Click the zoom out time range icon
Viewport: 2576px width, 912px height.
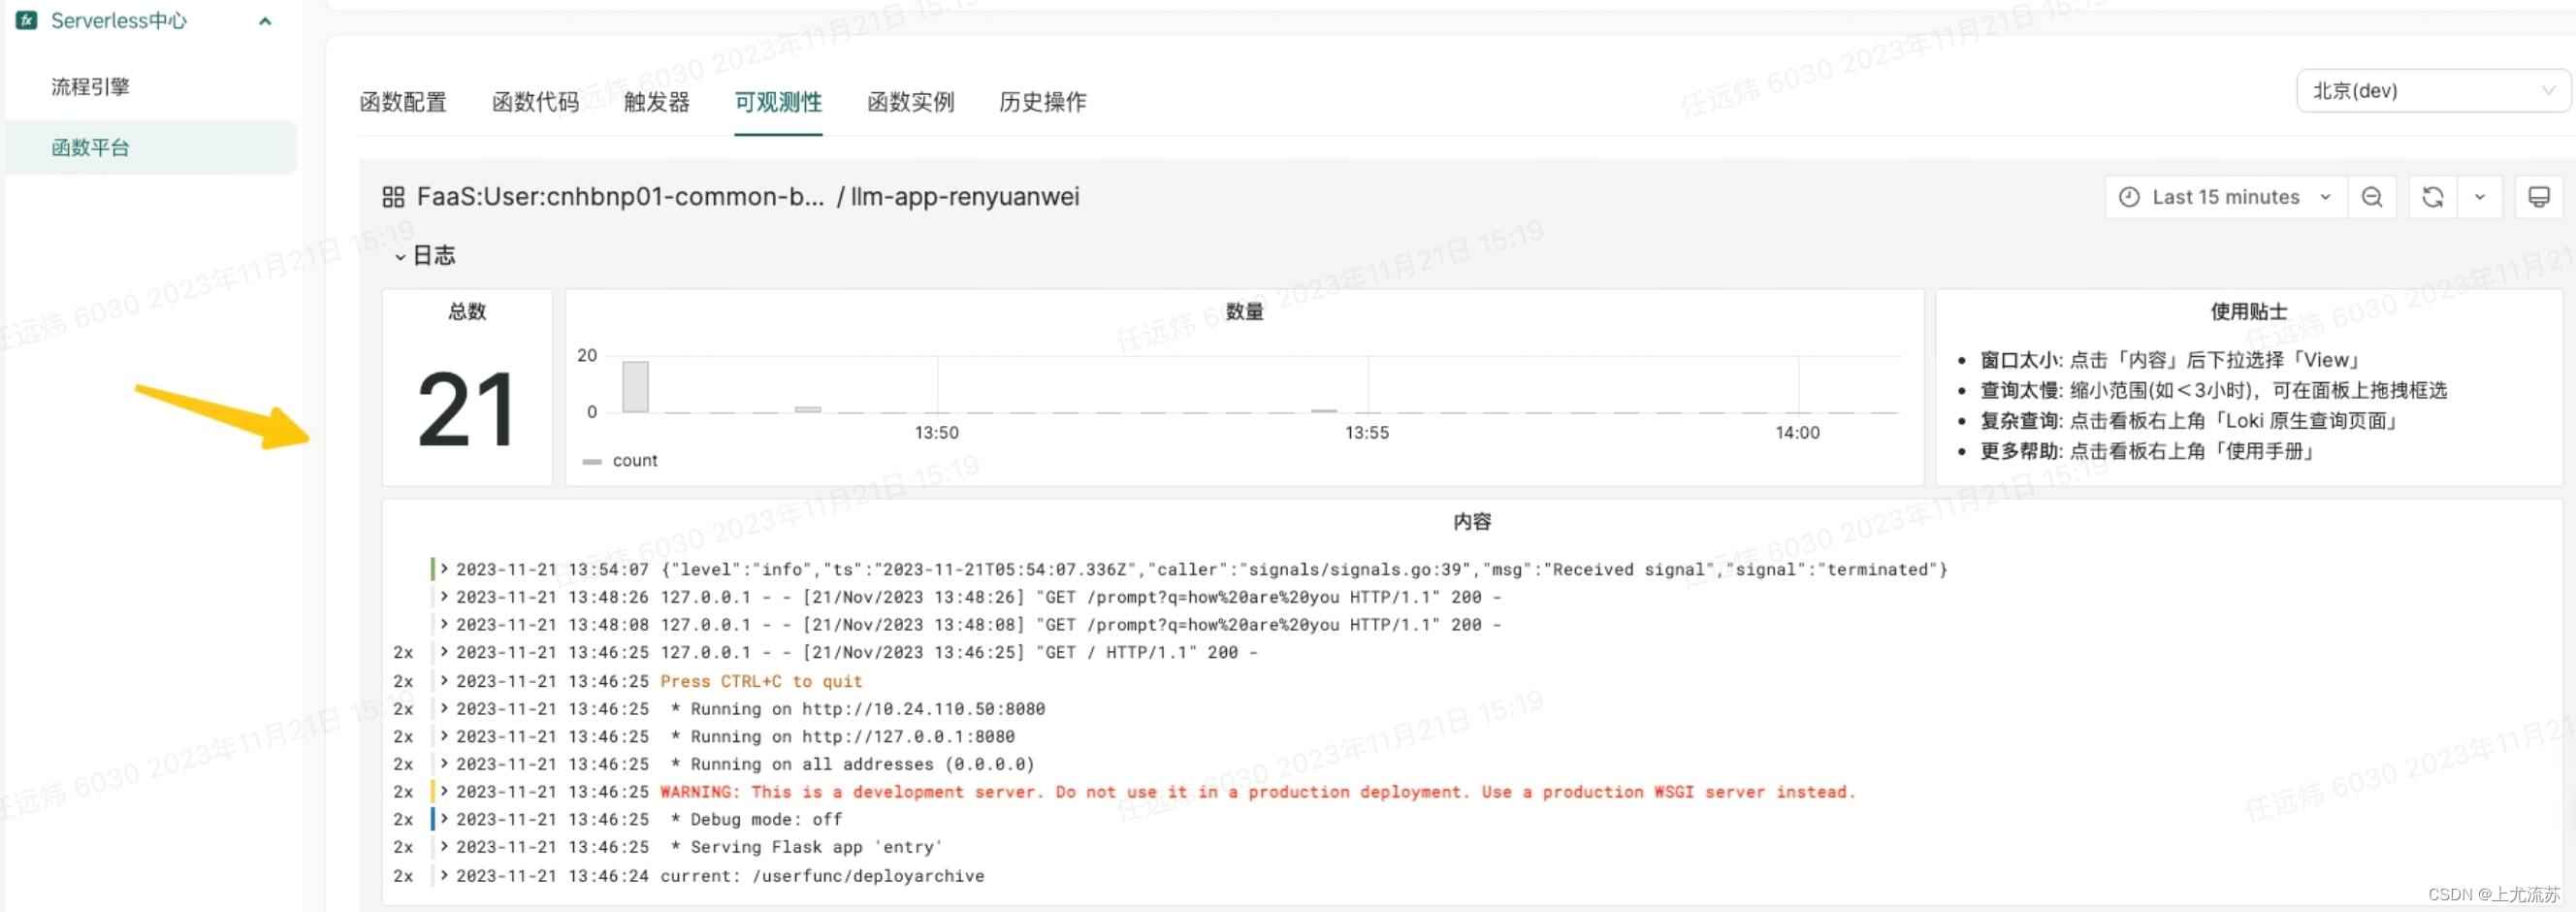(x=2372, y=197)
